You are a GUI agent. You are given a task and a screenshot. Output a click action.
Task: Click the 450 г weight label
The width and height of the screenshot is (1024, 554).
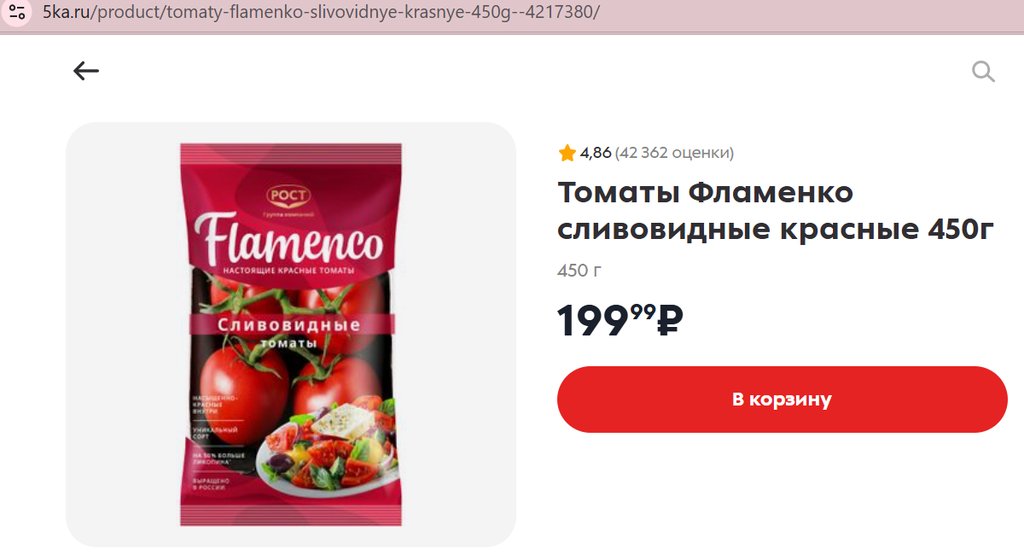pos(579,270)
